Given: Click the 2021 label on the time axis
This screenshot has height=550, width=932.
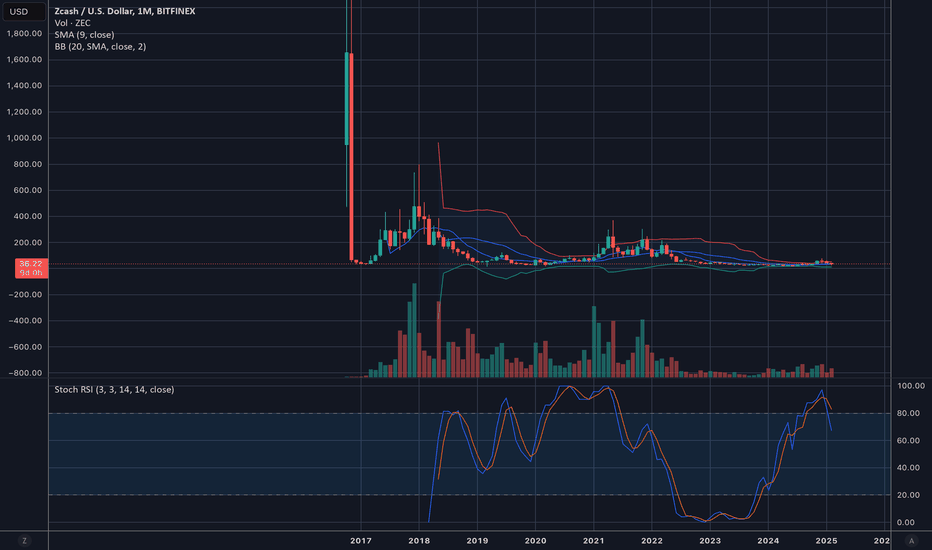Looking at the screenshot, I should click(x=593, y=540).
